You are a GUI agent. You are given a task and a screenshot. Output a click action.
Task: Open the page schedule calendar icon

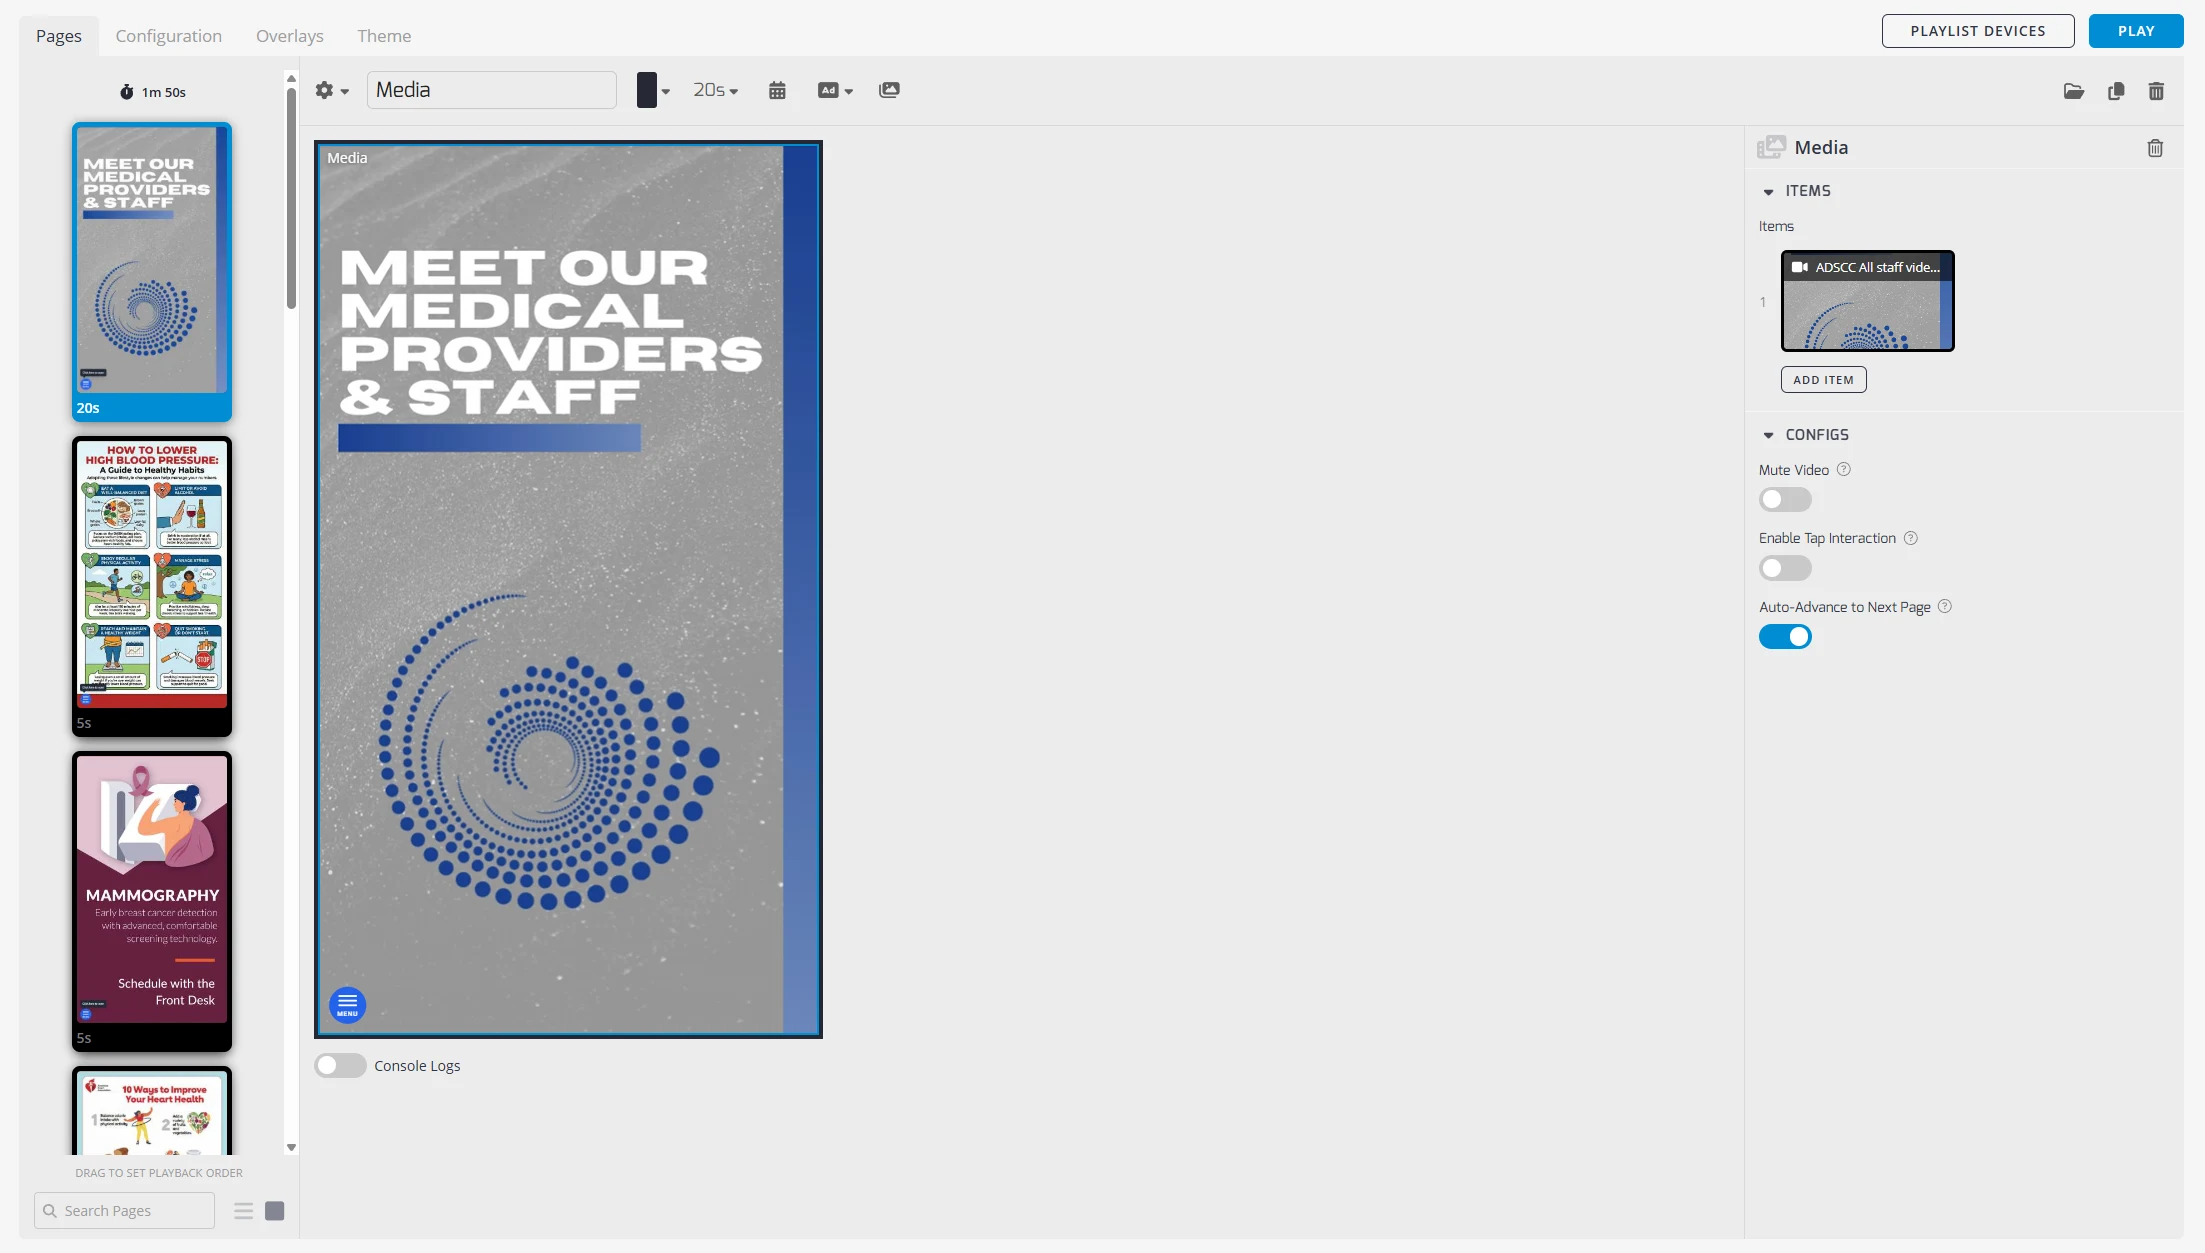click(x=777, y=90)
